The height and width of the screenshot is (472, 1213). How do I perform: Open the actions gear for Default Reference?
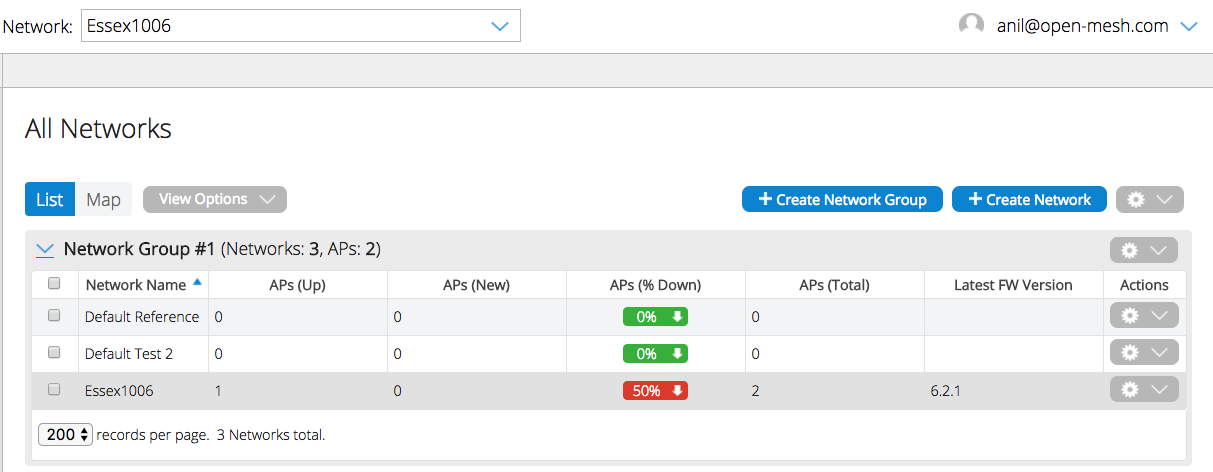pyautogui.click(x=1144, y=315)
